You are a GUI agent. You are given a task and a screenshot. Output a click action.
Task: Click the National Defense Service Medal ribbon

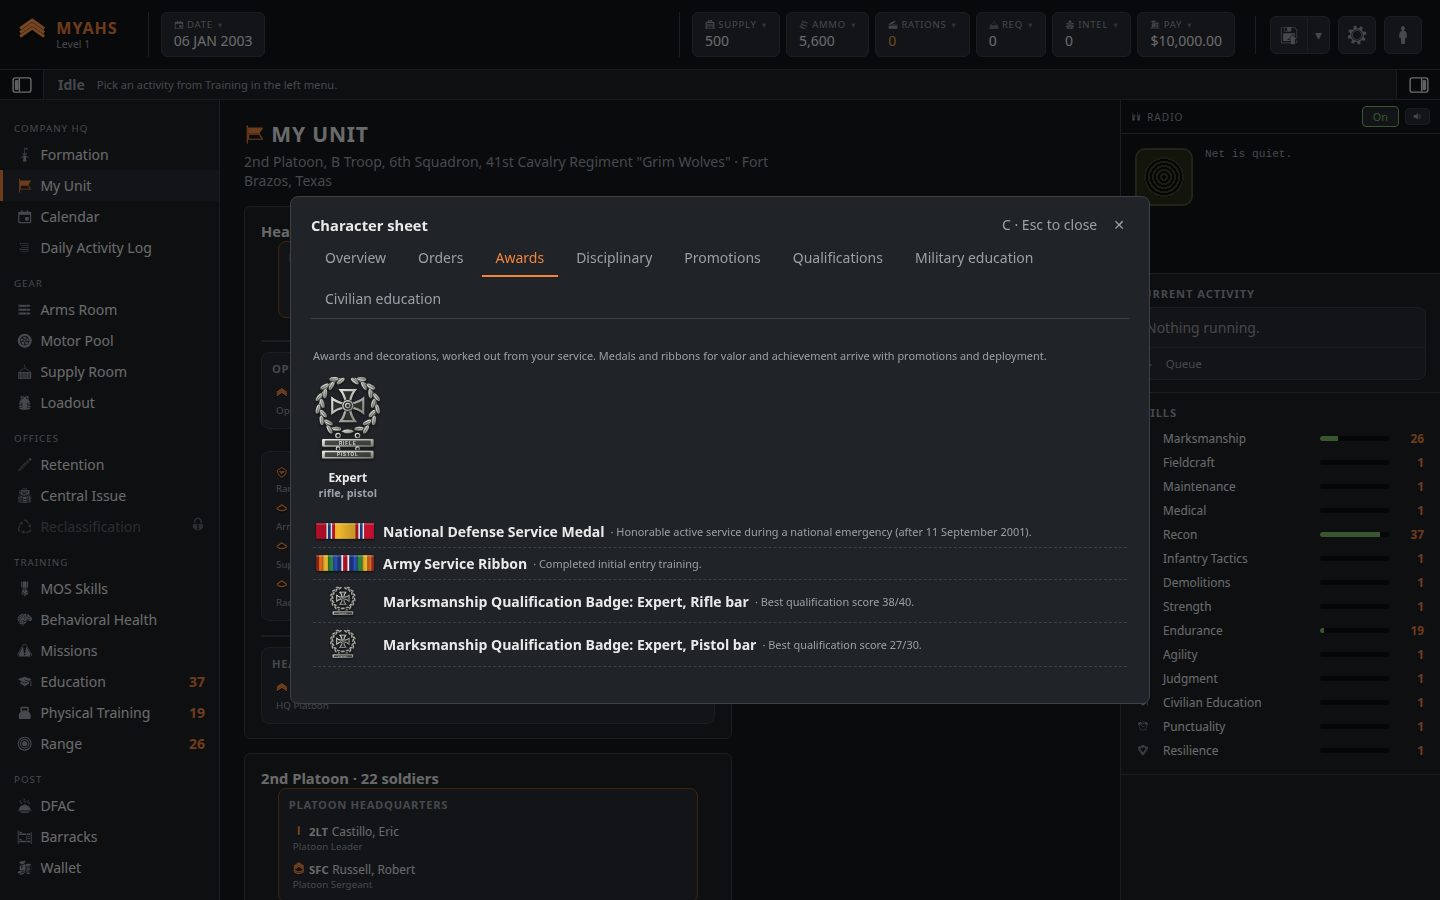pos(345,532)
